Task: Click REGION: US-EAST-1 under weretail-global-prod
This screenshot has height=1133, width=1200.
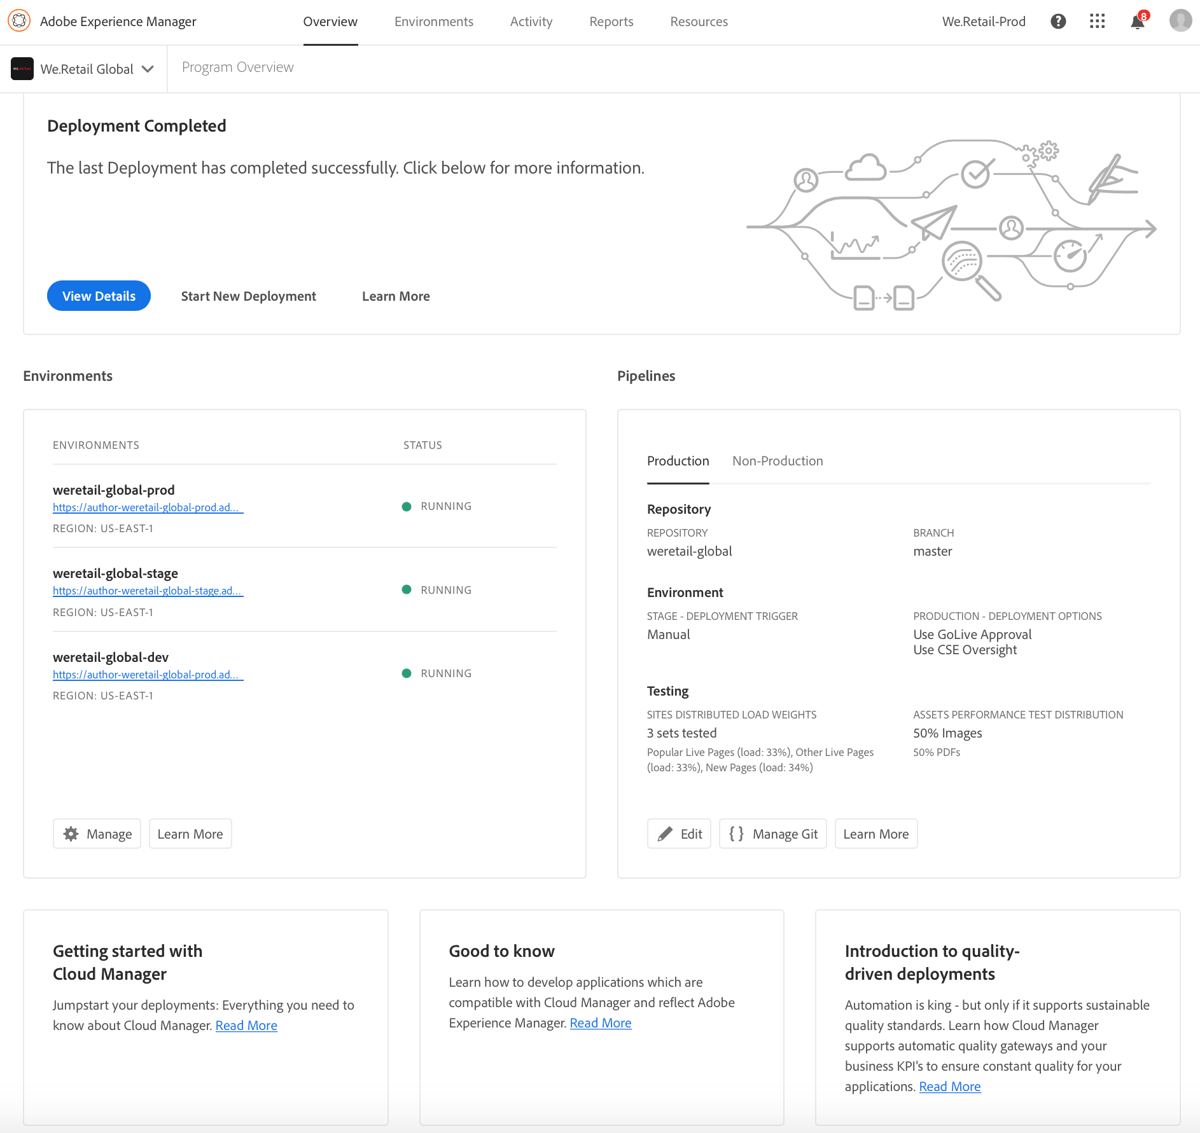Action: pos(103,528)
